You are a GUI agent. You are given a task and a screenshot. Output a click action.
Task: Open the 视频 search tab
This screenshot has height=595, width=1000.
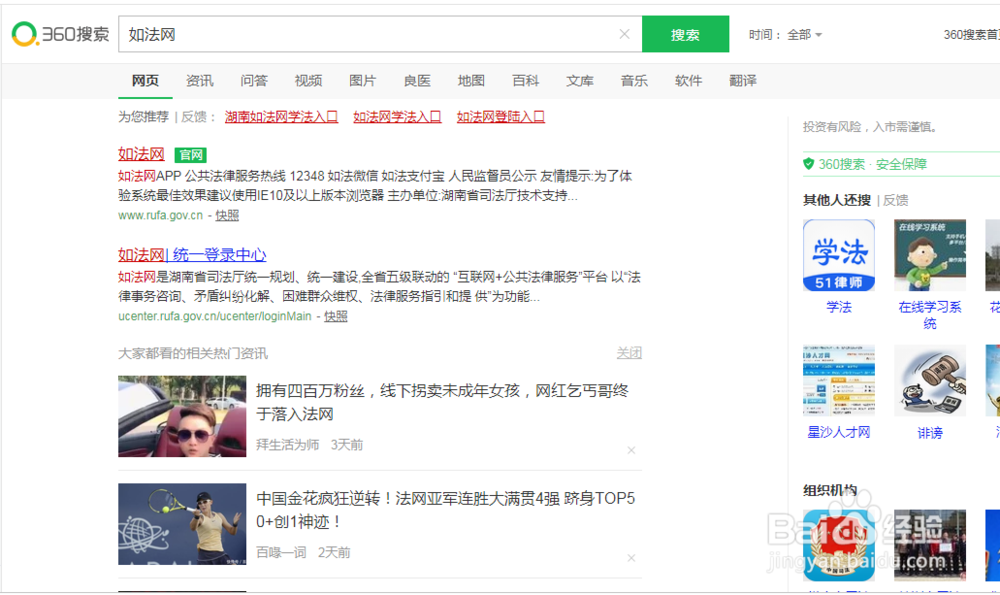click(x=308, y=80)
